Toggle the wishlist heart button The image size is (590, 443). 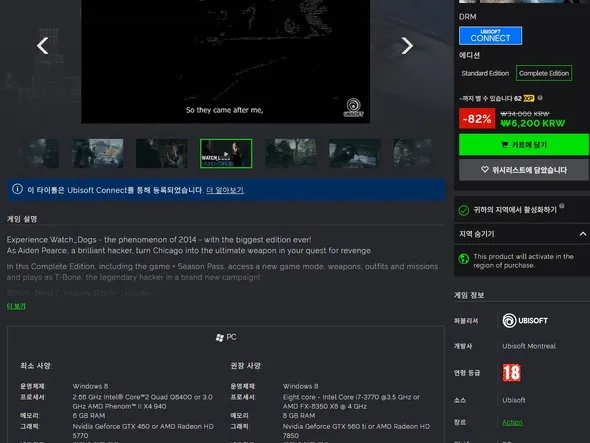click(x=524, y=170)
